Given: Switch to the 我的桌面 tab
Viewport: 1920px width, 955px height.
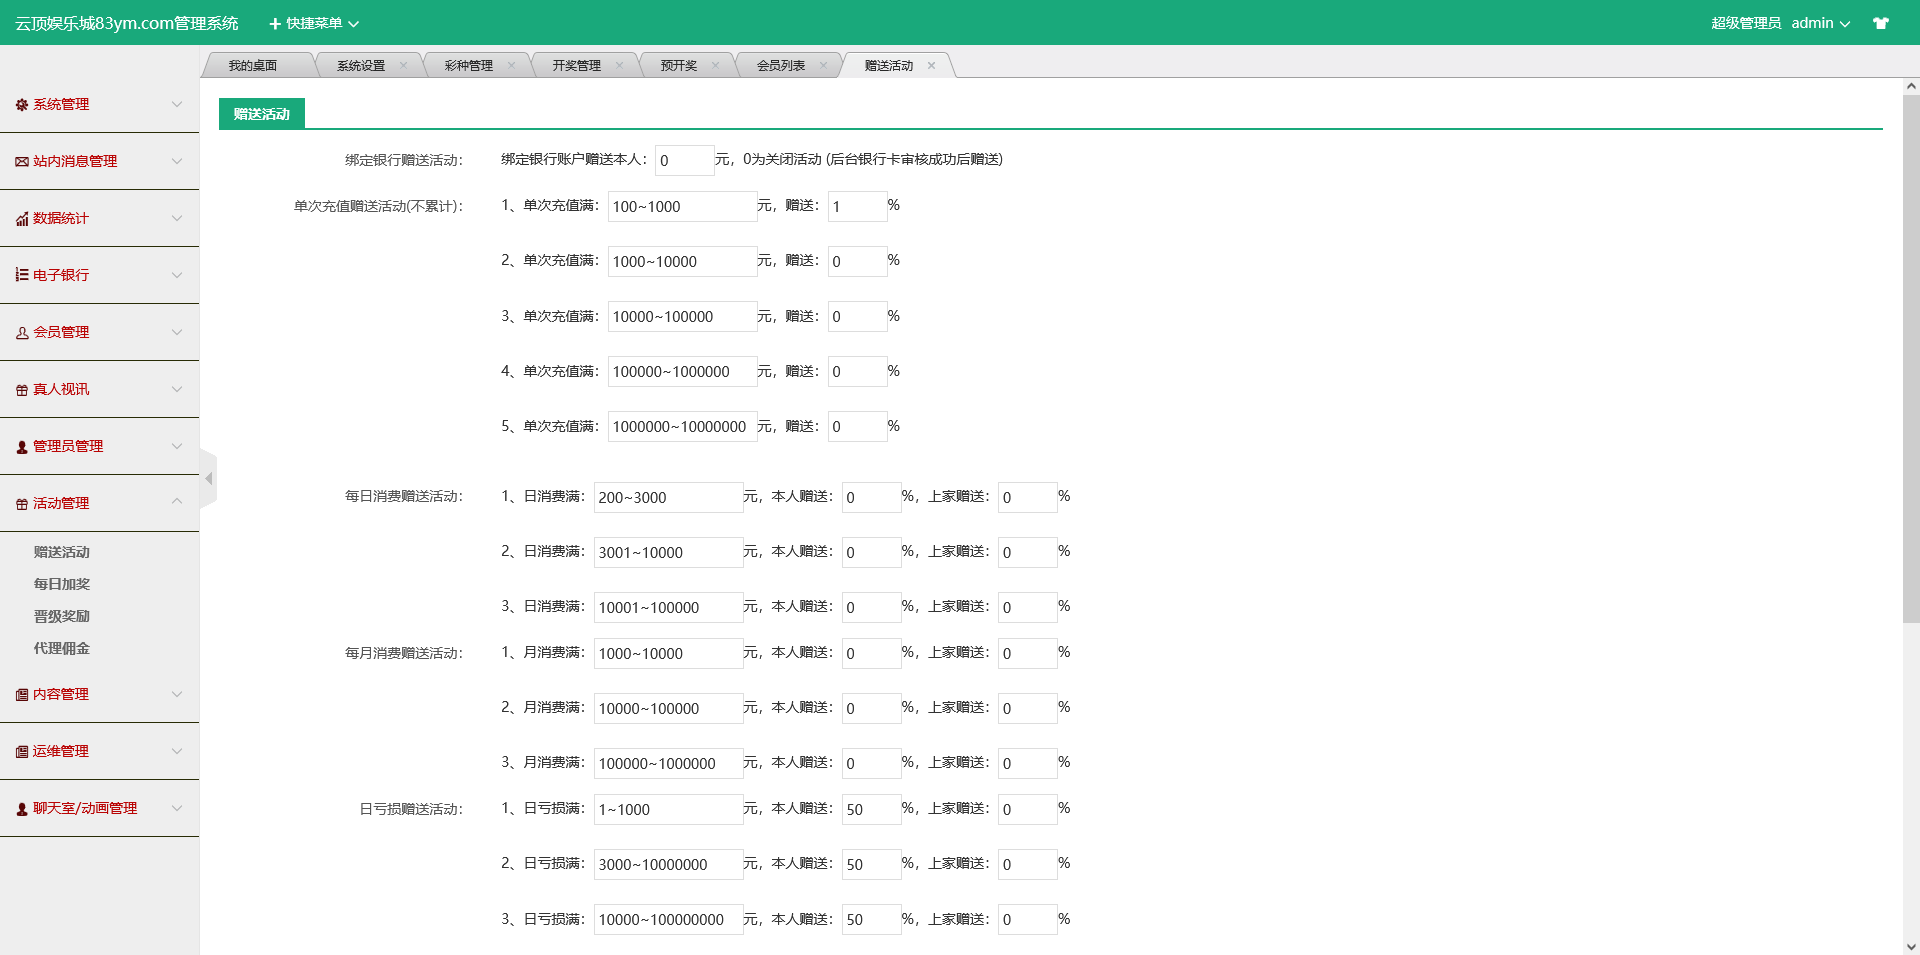Looking at the screenshot, I should tap(252, 66).
